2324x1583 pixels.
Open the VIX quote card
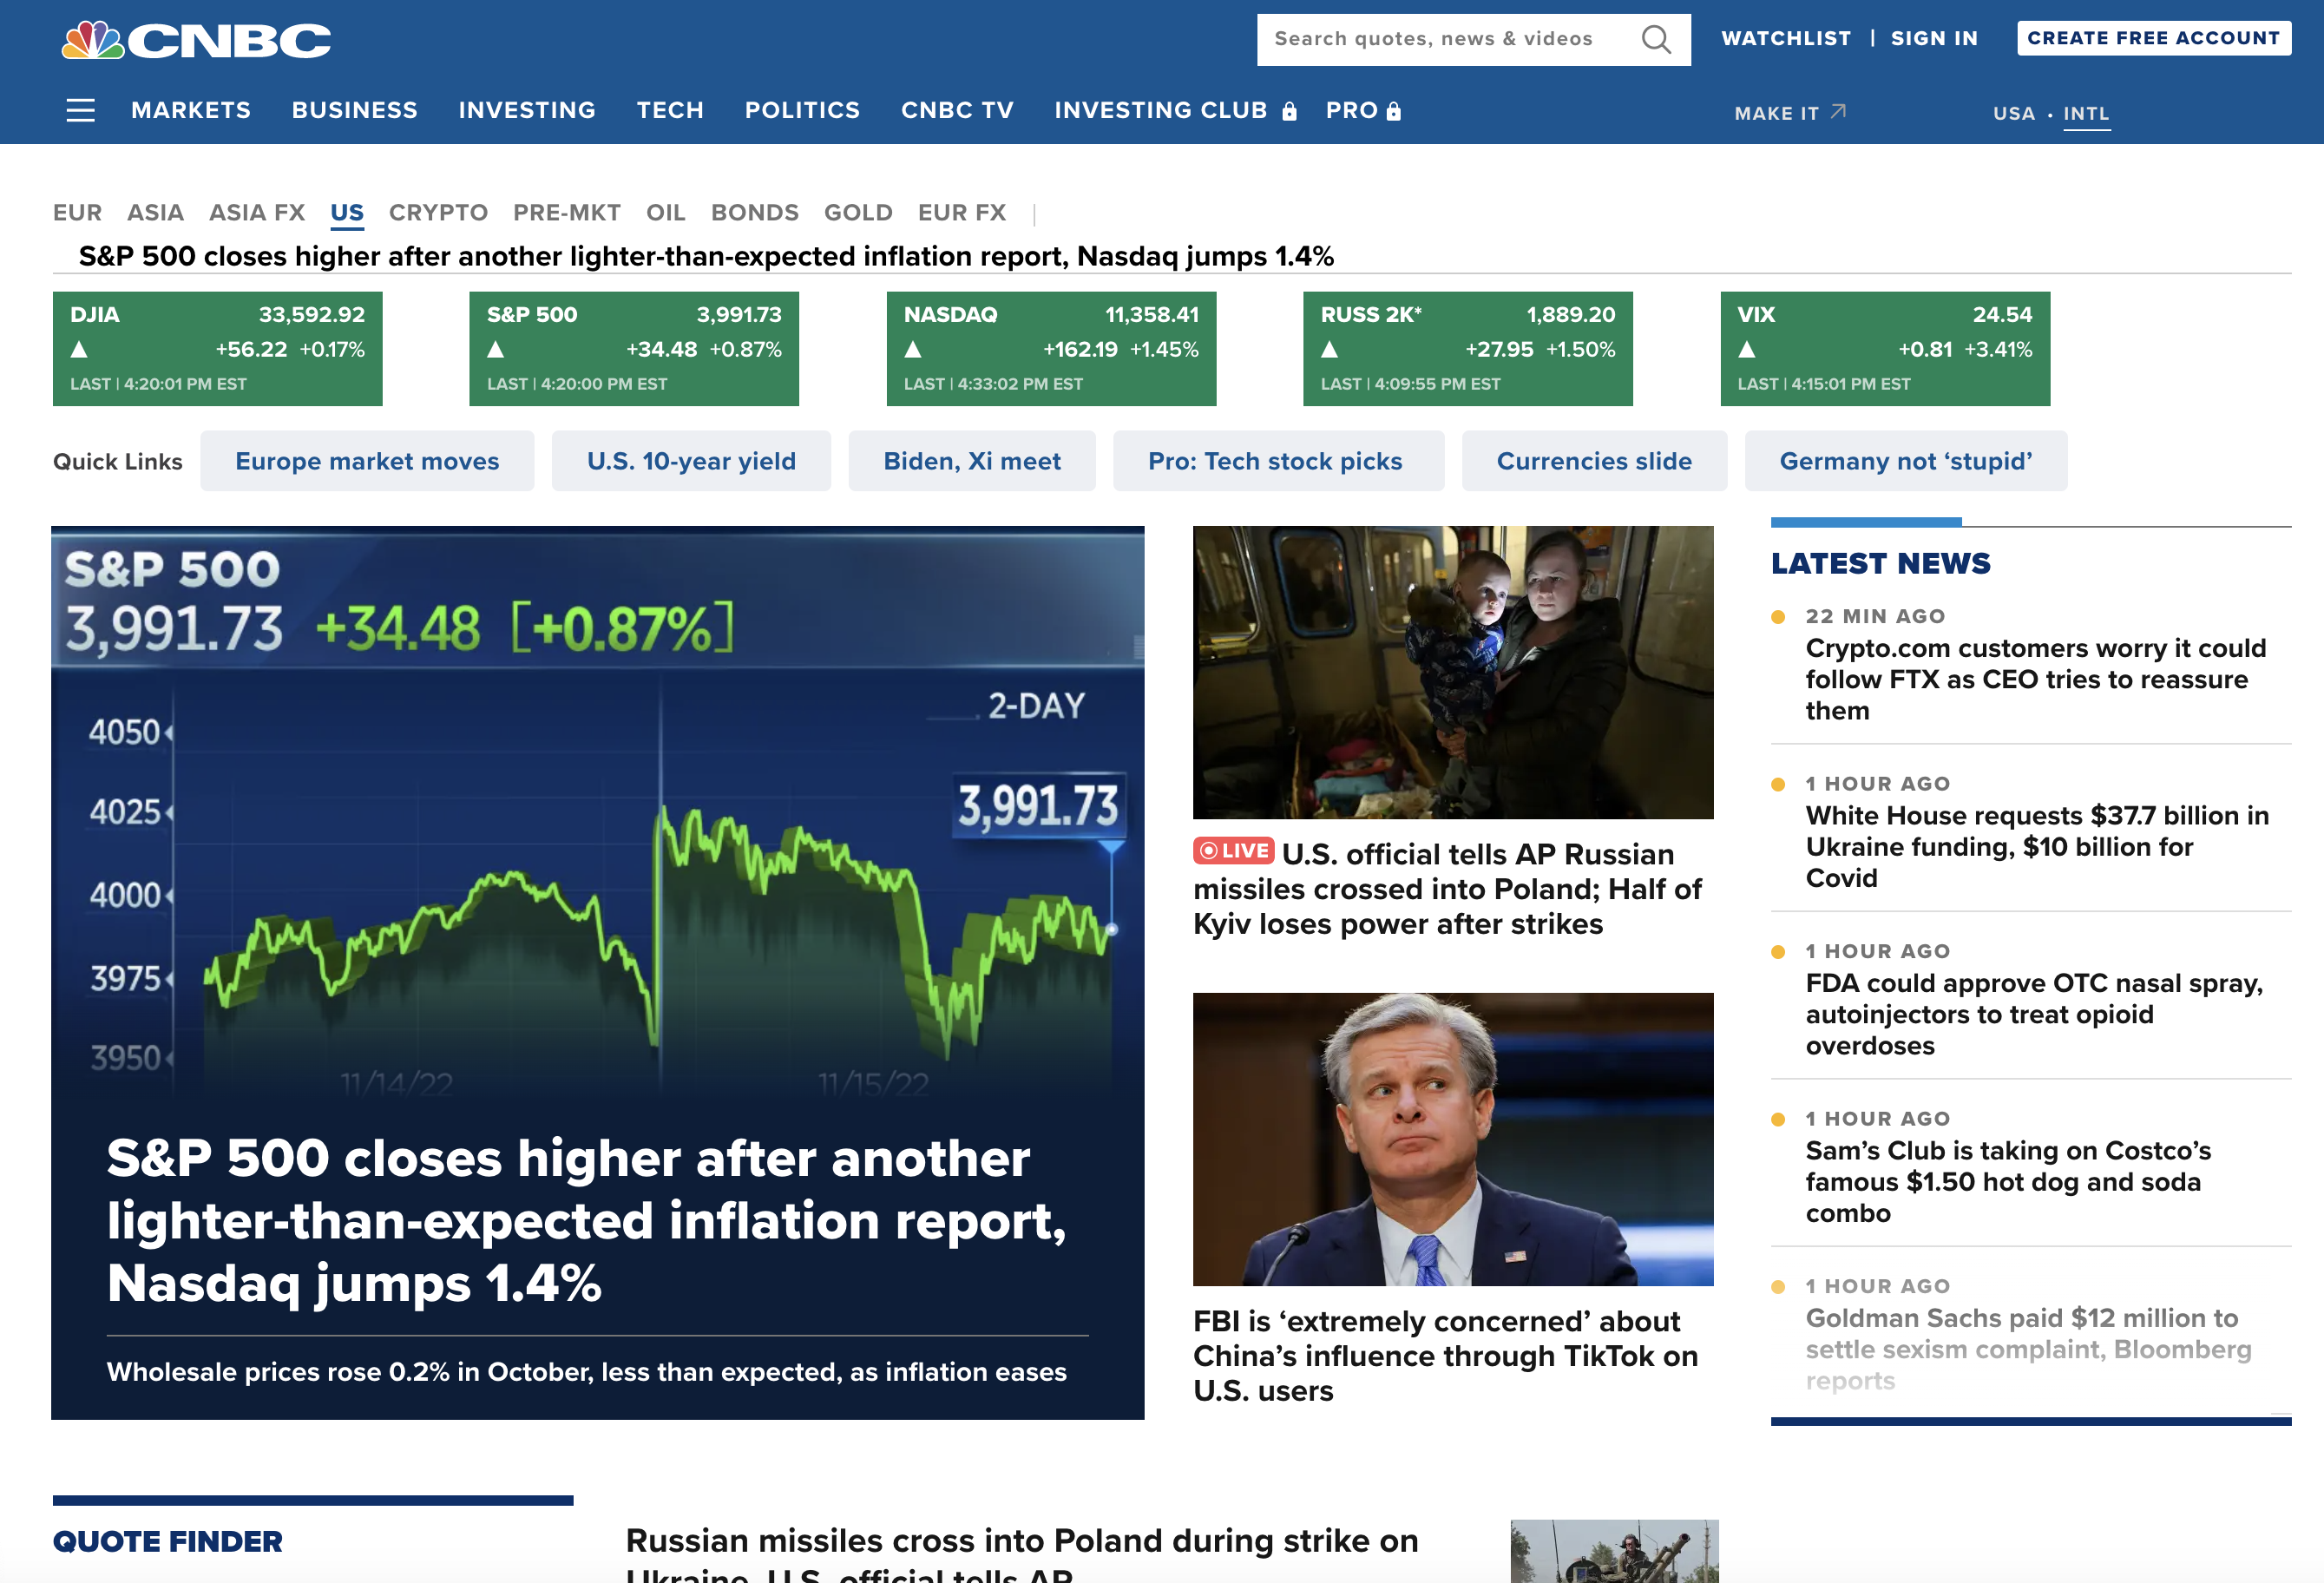[1885, 349]
